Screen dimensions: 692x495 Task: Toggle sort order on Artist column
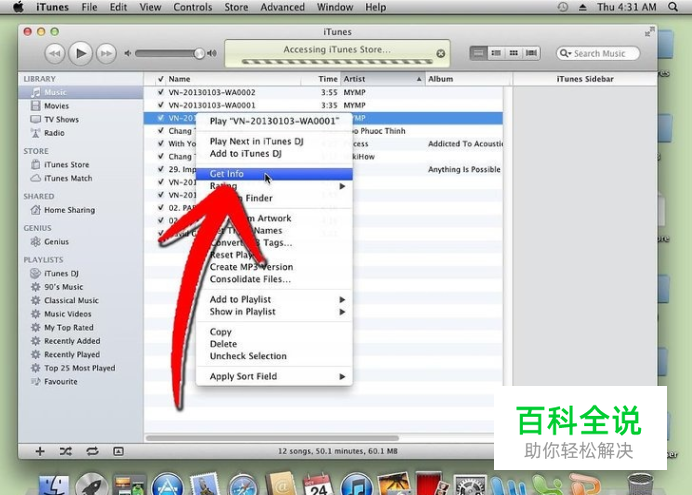point(383,79)
